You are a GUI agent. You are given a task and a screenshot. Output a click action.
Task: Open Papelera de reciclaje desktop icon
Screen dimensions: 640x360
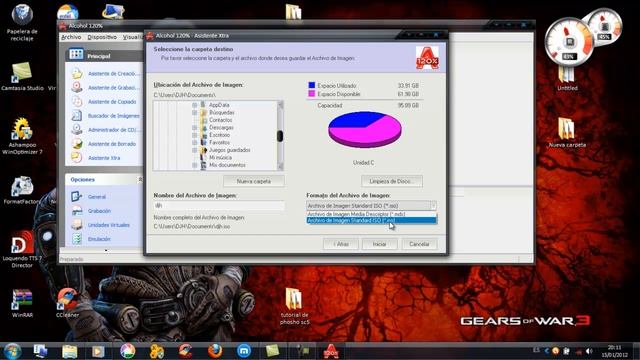click(22, 23)
